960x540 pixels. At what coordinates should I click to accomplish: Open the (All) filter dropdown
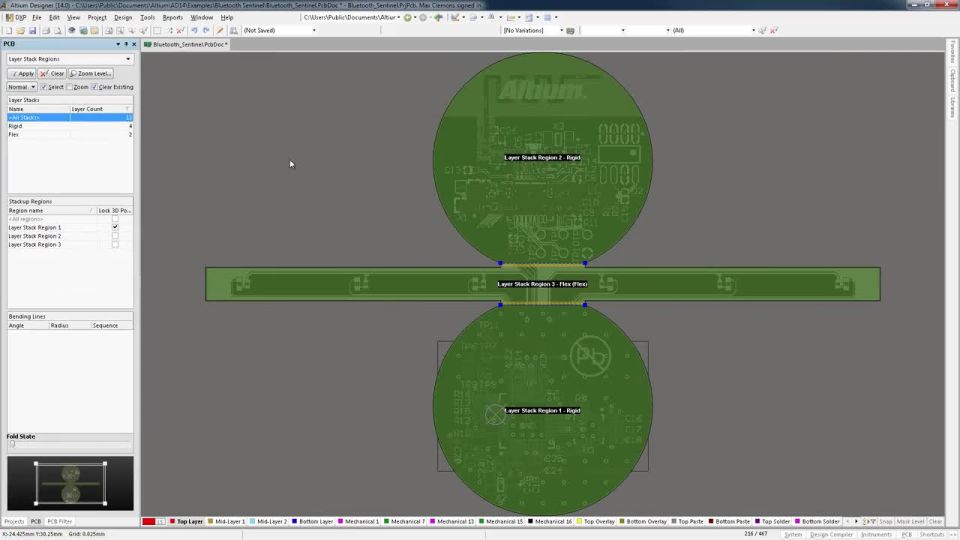coord(753,30)
